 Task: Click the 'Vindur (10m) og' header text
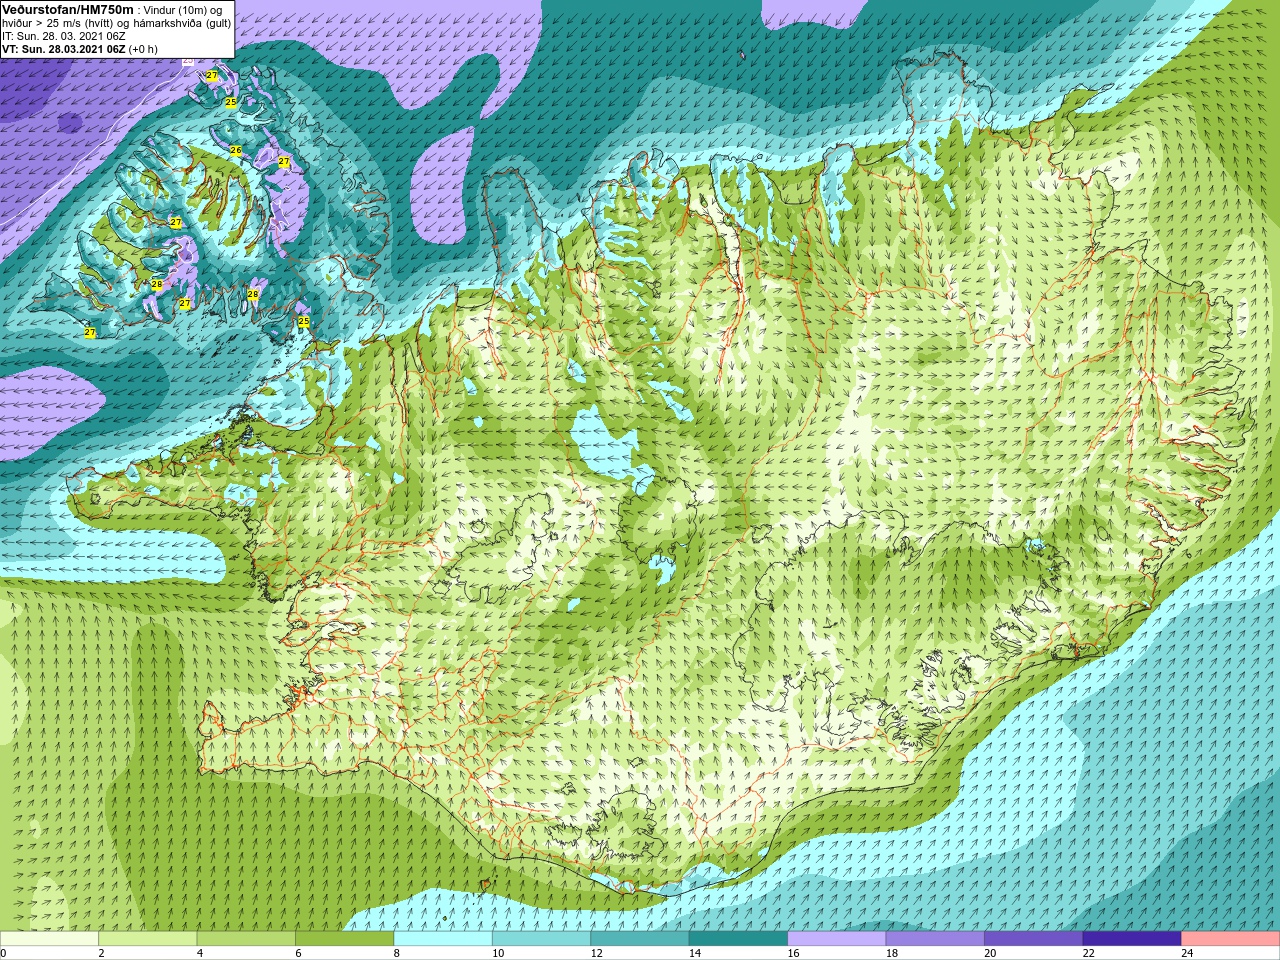(183, 10)
